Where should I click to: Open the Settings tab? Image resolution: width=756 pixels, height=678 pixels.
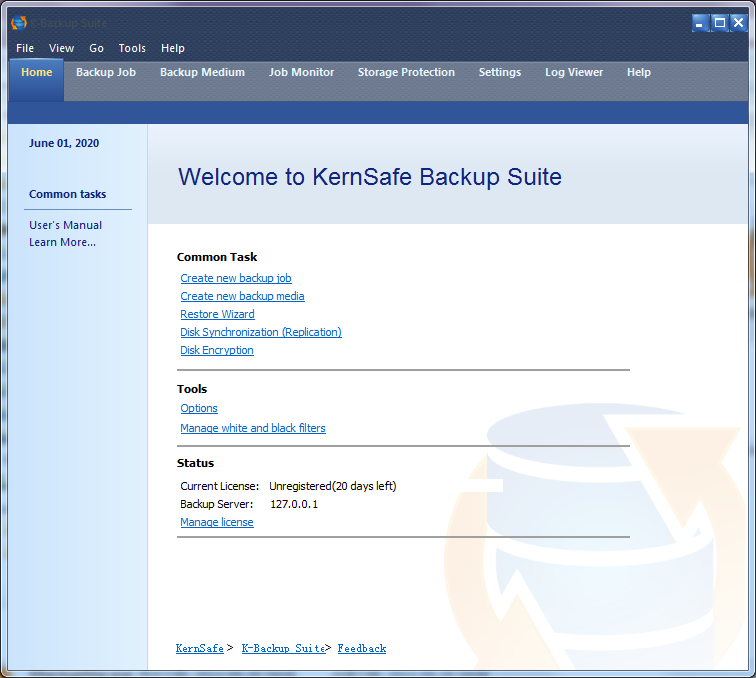click(x=499, y=72)
